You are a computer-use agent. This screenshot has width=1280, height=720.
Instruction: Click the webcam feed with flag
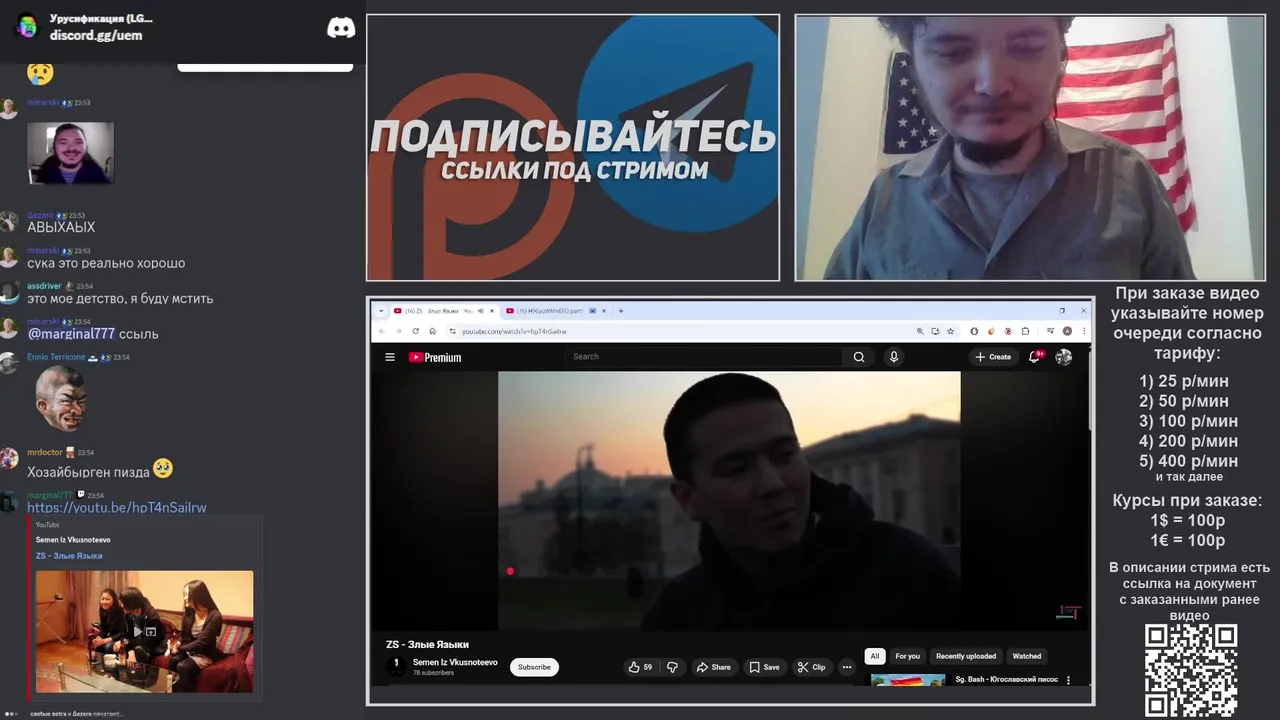[x=1030, y=148]
